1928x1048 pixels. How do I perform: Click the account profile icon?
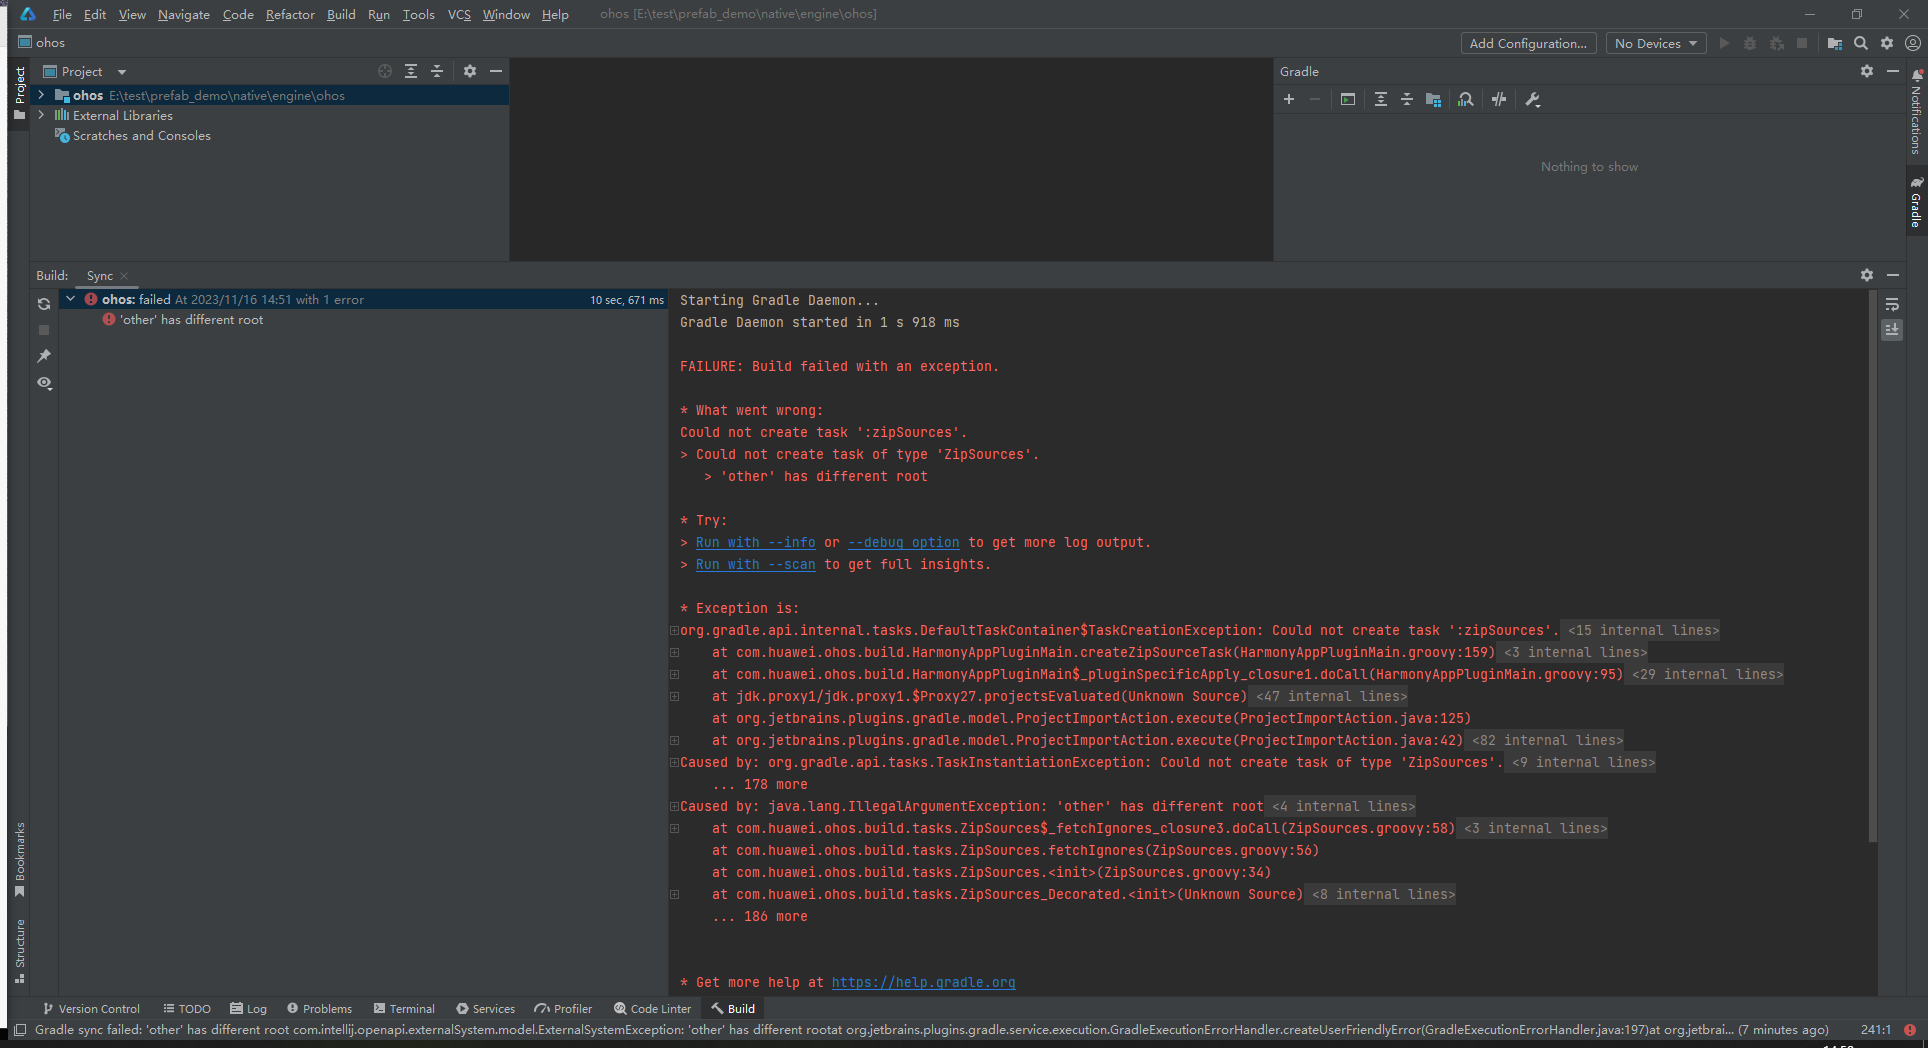1913,43
